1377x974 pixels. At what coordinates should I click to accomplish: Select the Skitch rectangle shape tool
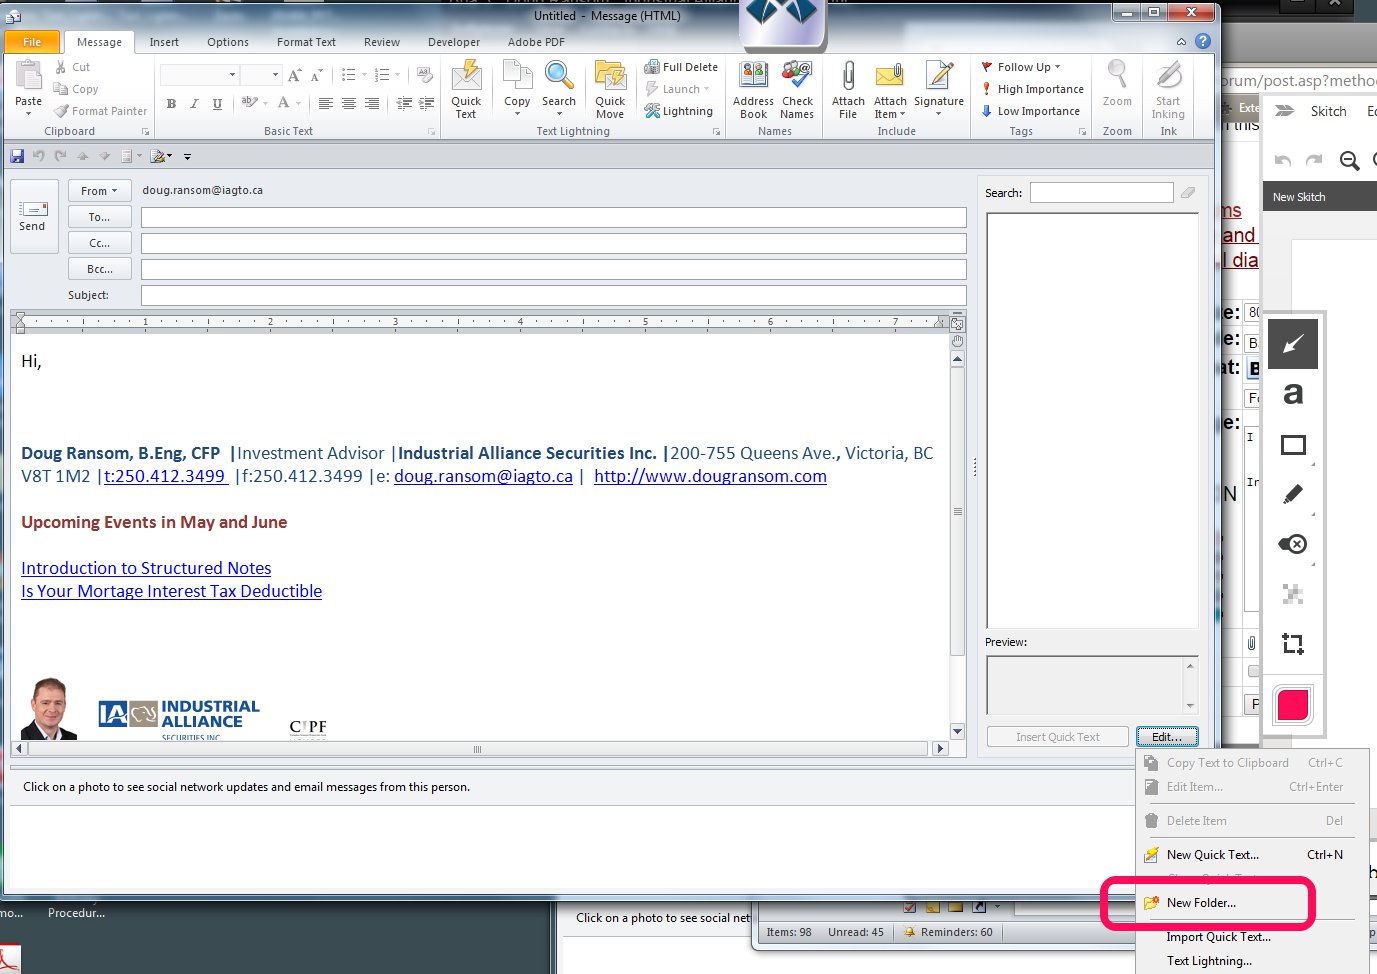coord(1293,445)
